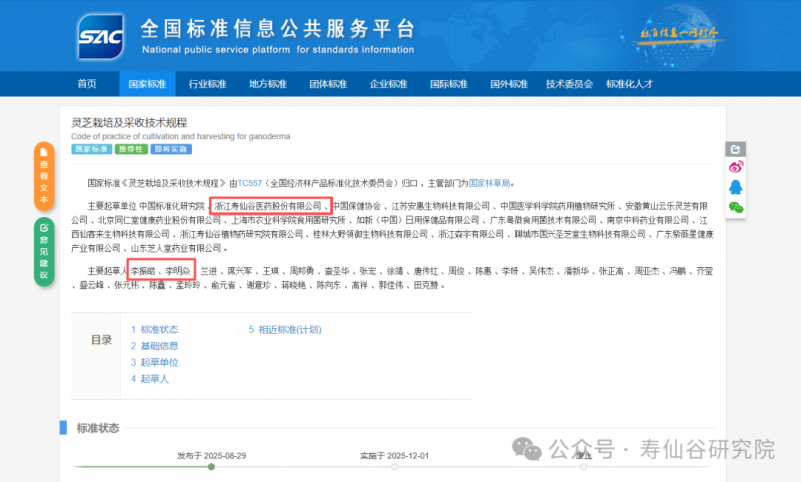Select the 国家标准 navigation tab
801x482 pixels.
click(x=147, y=84)
